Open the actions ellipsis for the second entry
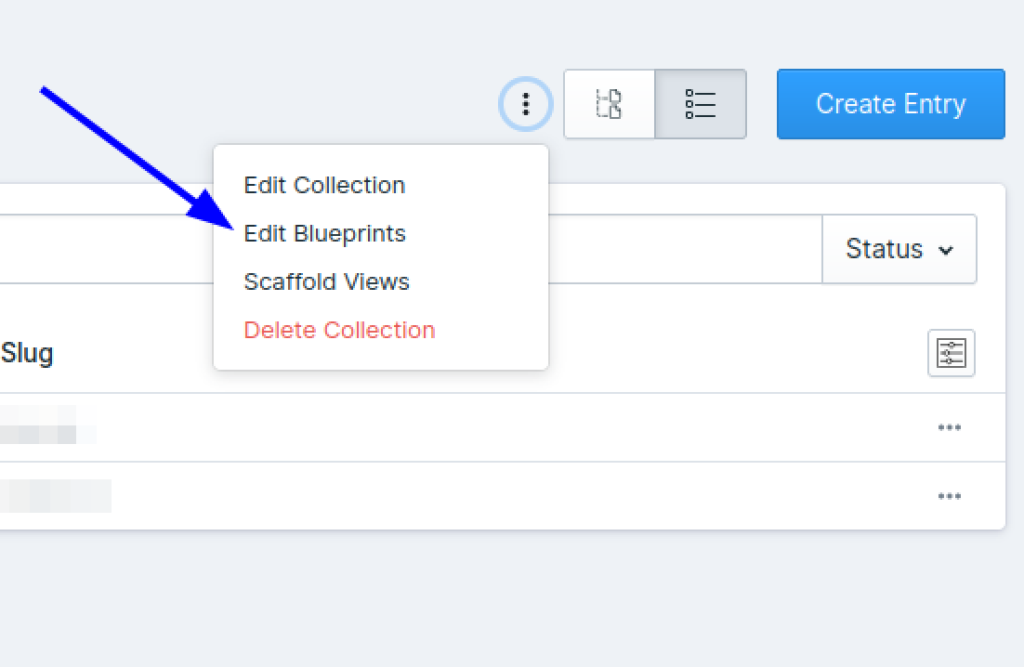Screen dimensions: 1024x667 point(949,495)
